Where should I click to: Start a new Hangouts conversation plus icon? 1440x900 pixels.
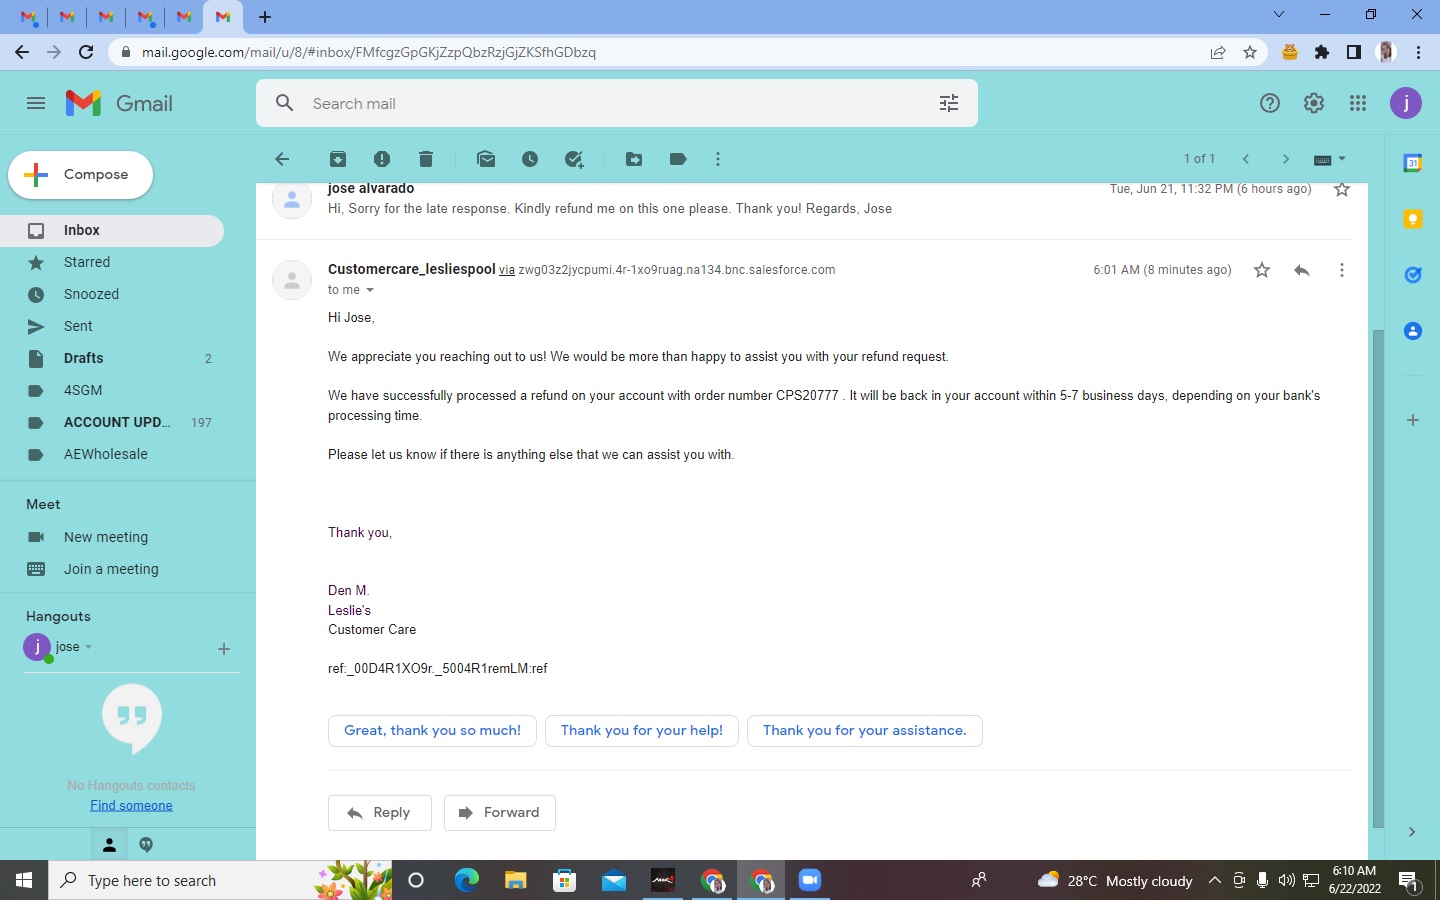(x=224, y=649)
